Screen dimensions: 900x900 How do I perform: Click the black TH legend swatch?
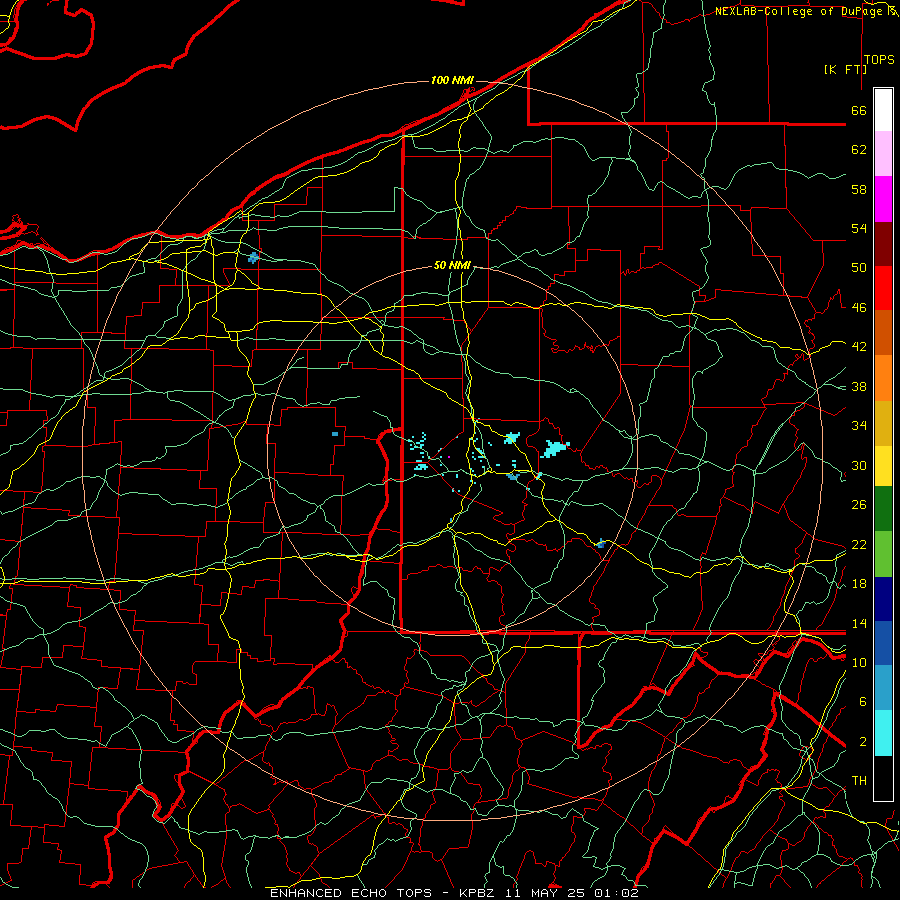[883, 778]
